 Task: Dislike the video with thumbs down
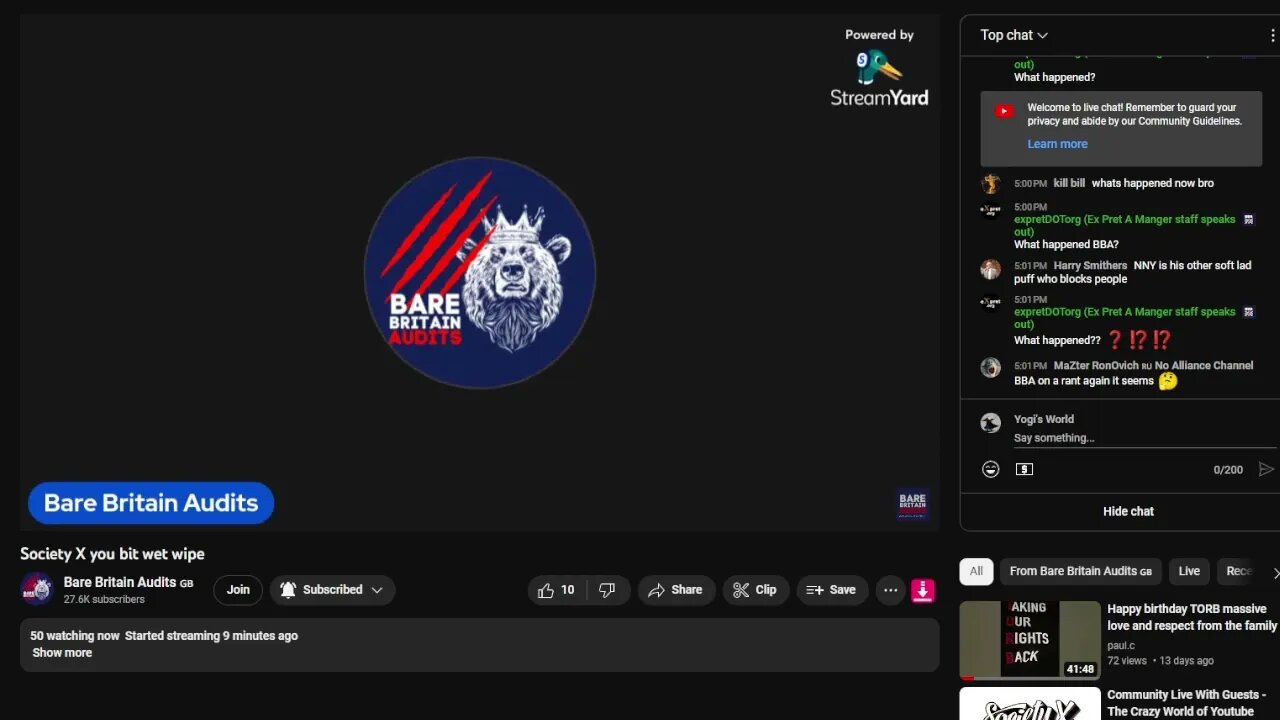point(607,590)
